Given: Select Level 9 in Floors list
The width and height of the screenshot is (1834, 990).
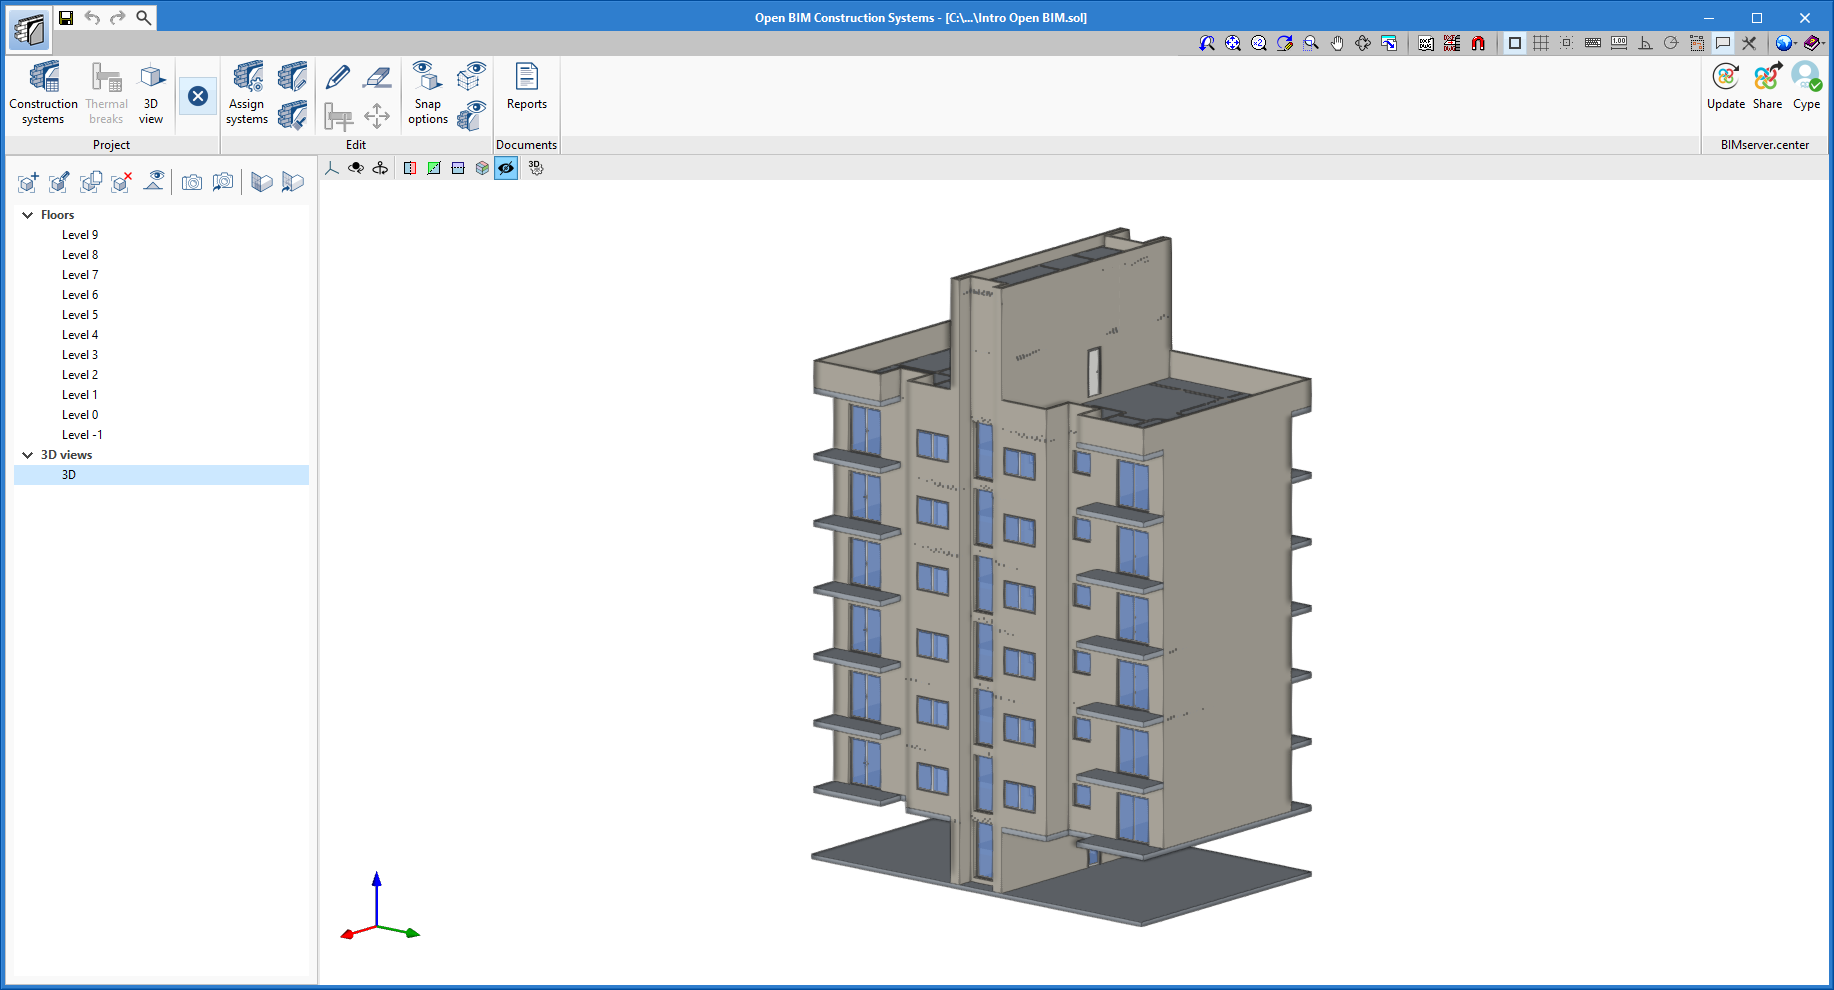Looking at the screenshot, I should point(80,235).
